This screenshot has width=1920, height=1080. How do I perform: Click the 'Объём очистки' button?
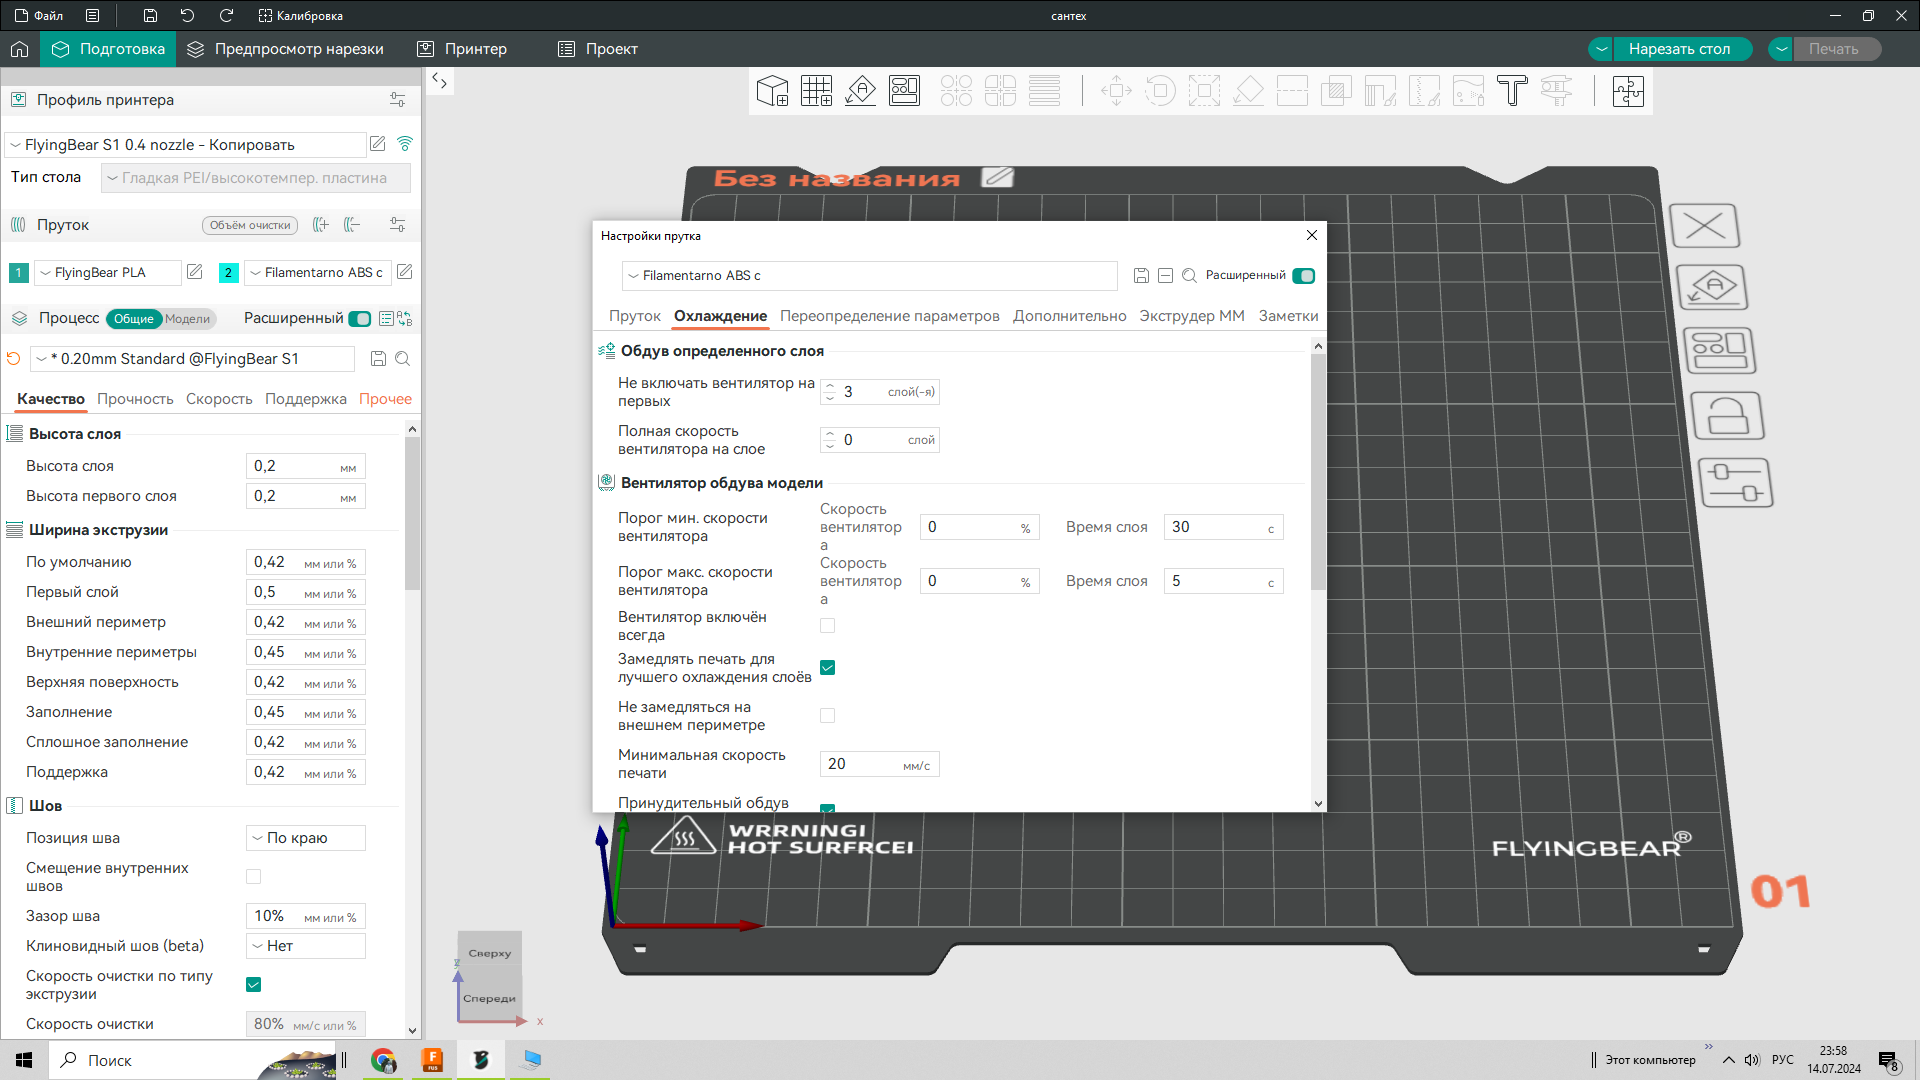250,226
